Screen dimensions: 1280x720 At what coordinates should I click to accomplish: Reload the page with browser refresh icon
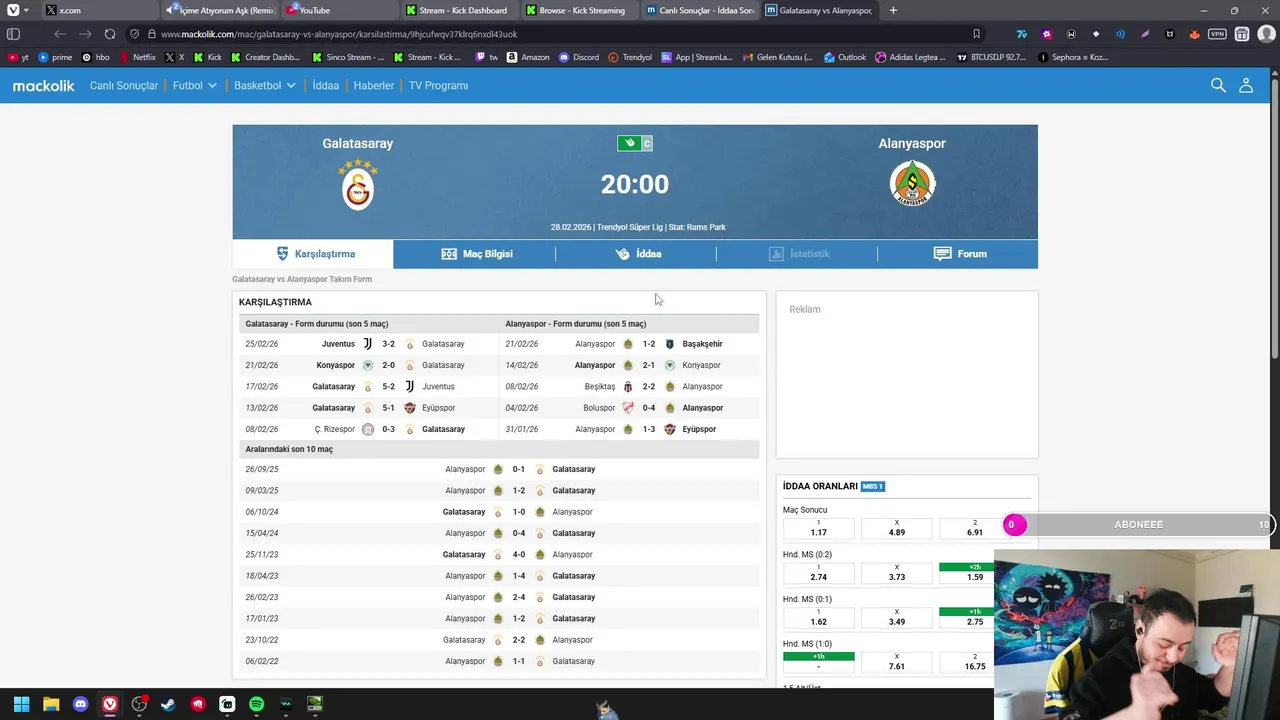coord(110,34)
